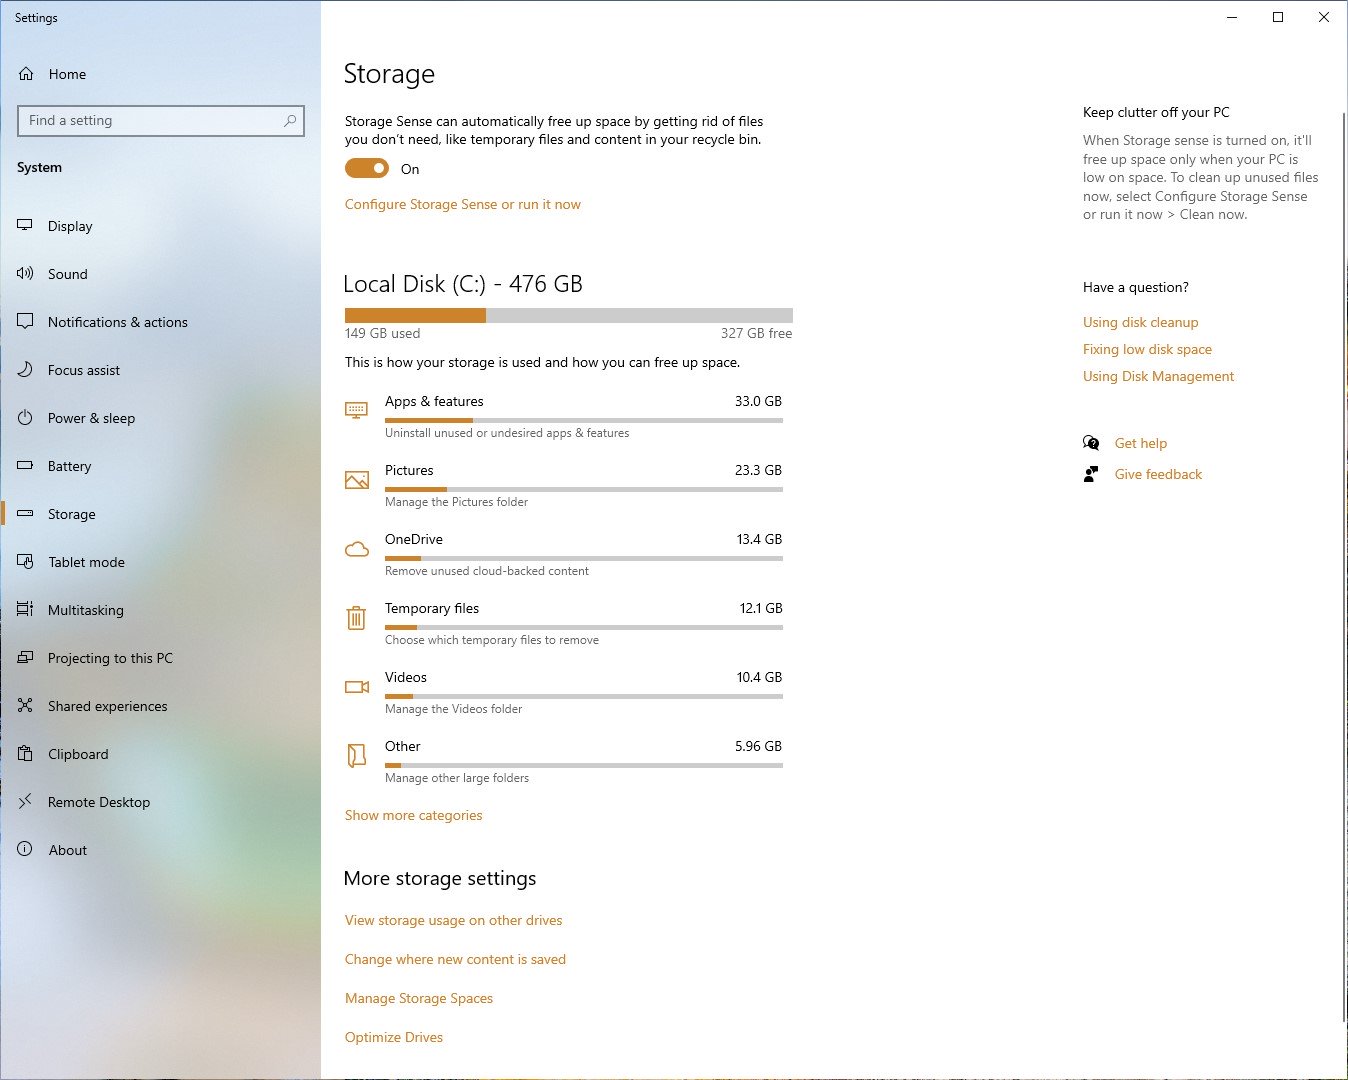
Task: Click the Home icon in the sidebar
Action: coord(26,74)
